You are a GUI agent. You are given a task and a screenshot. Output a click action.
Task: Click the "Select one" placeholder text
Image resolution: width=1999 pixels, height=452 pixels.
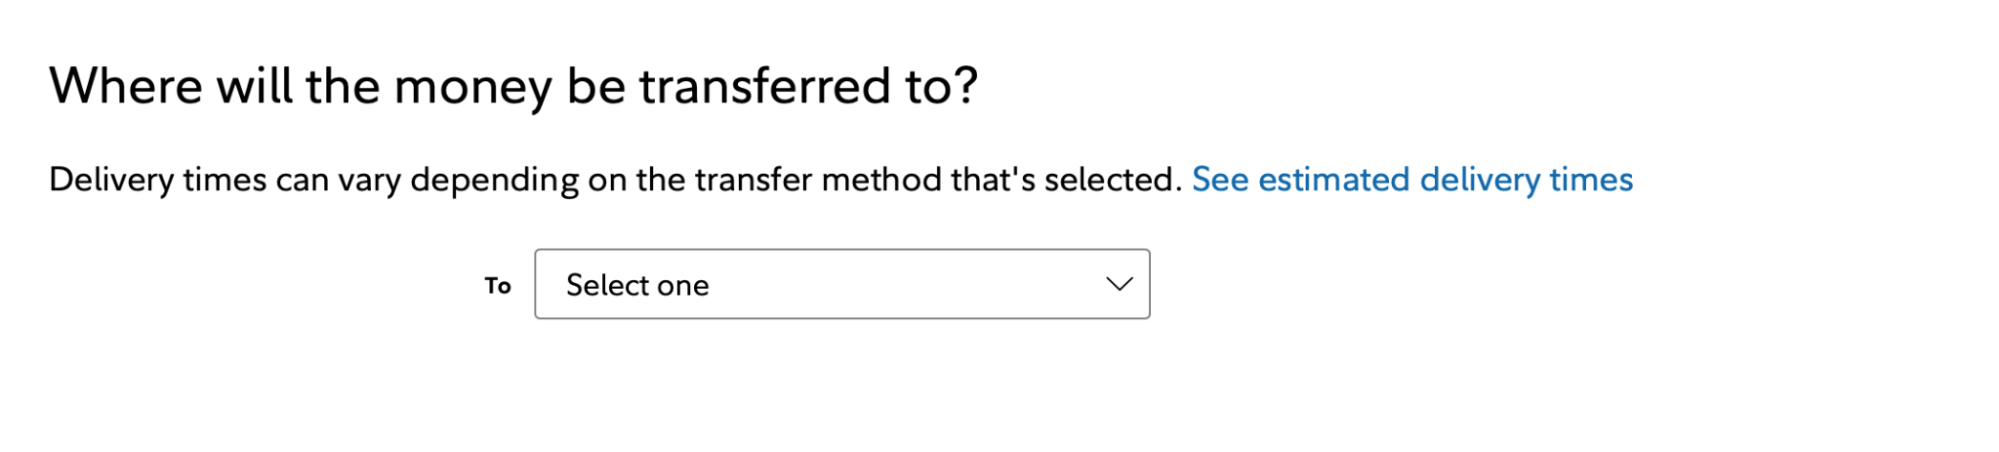coord(637,285)
